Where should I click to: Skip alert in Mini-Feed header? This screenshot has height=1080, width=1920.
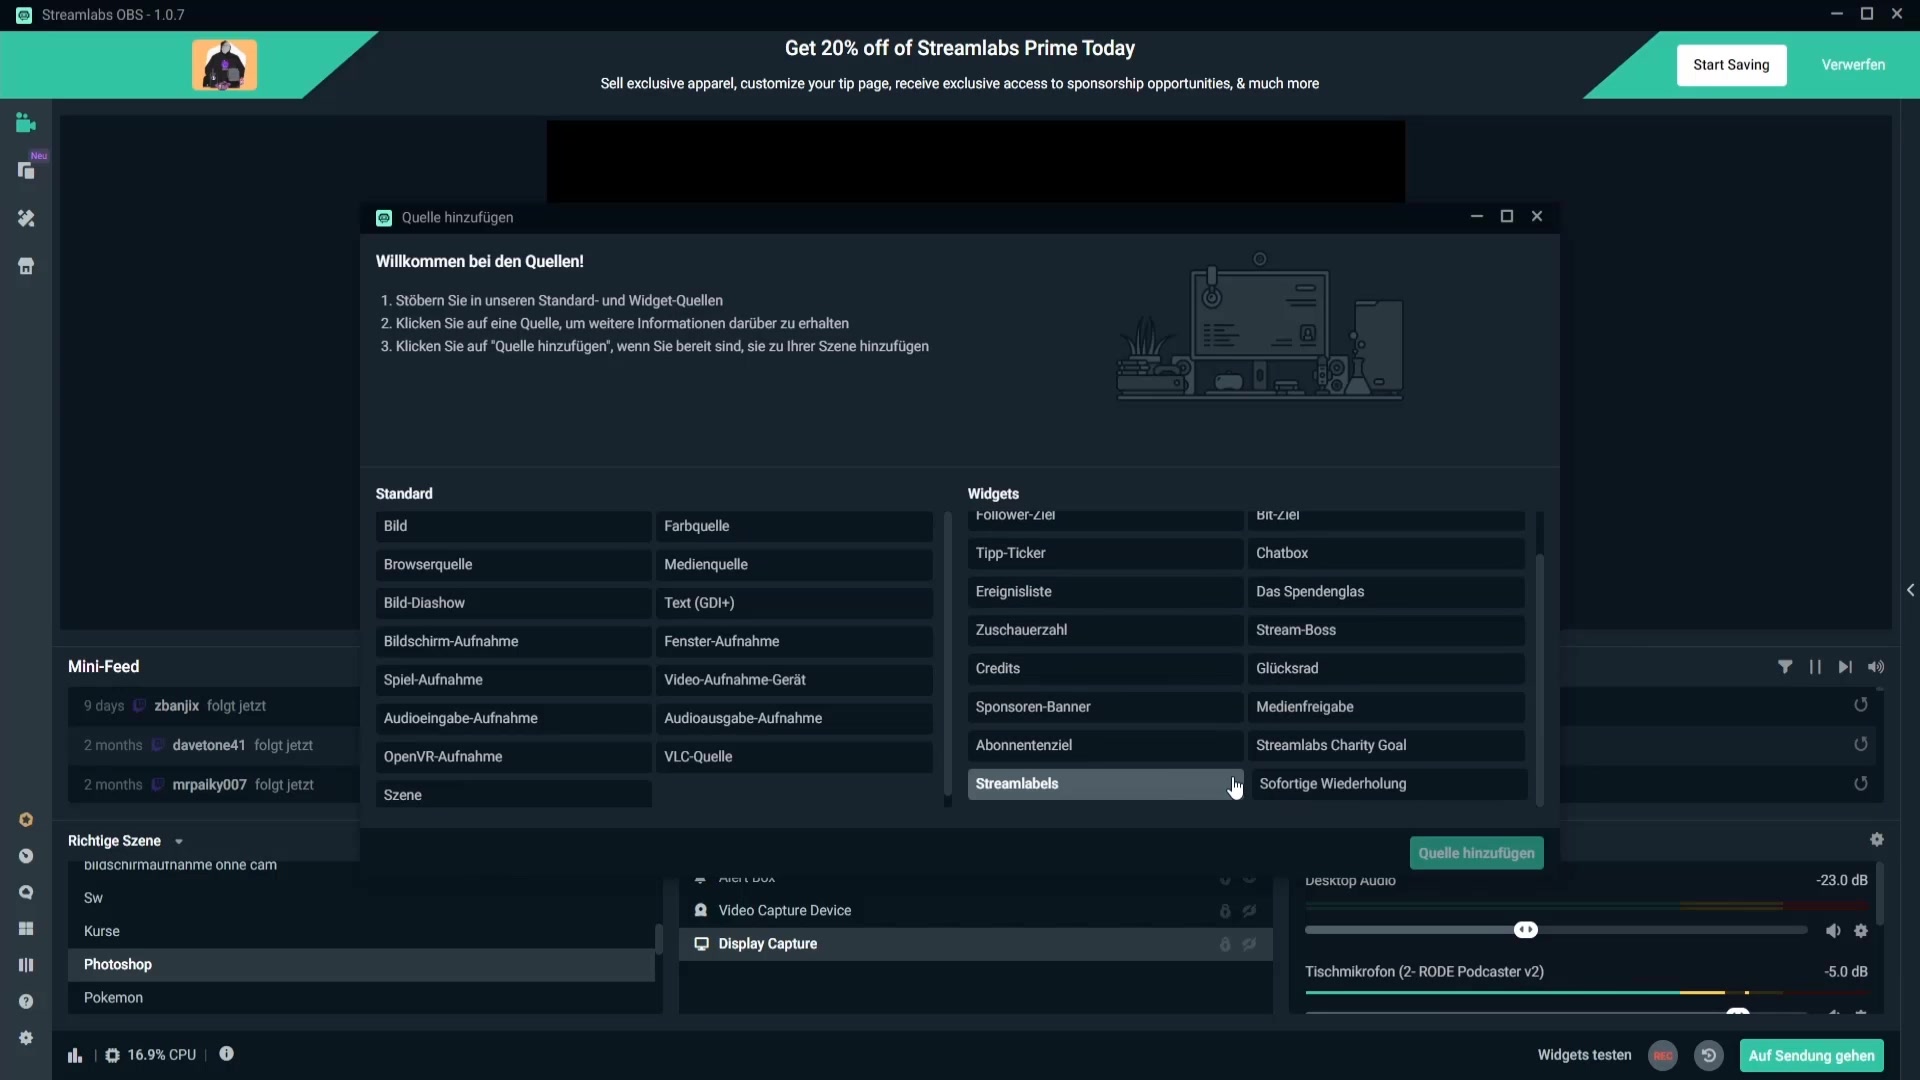[1845, 667]
